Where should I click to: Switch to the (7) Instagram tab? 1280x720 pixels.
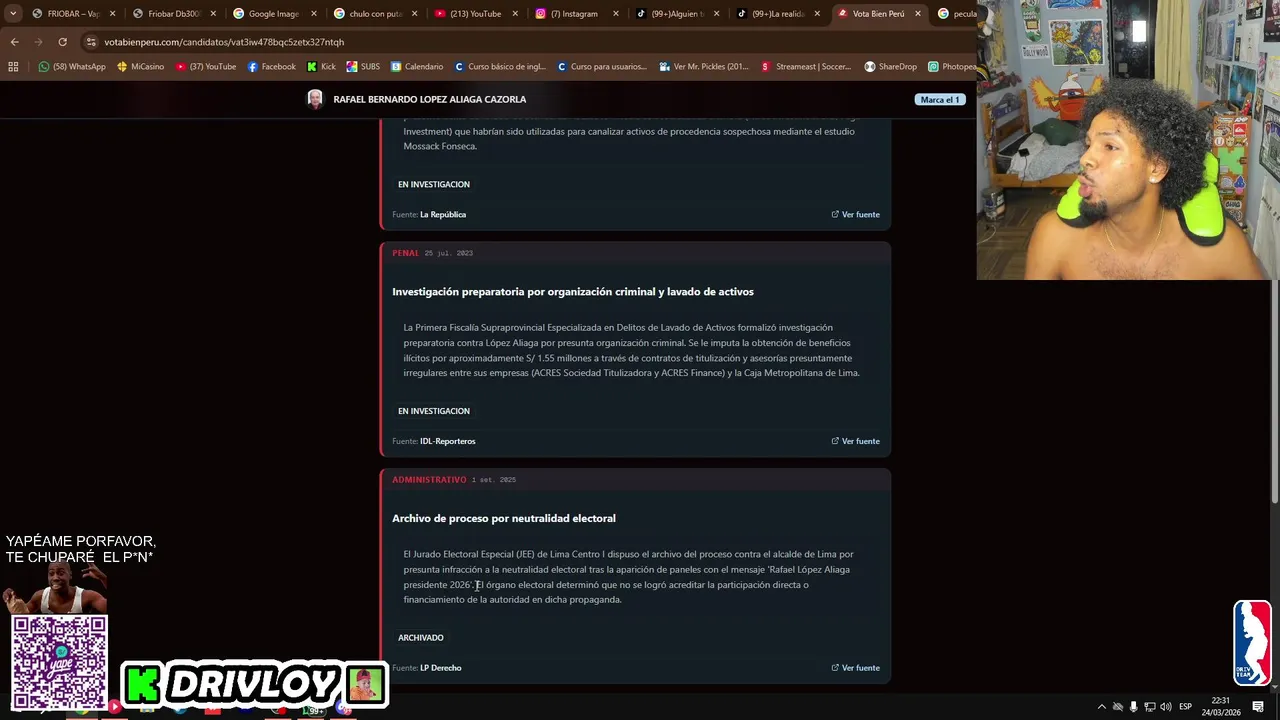(x=574, y=14)
